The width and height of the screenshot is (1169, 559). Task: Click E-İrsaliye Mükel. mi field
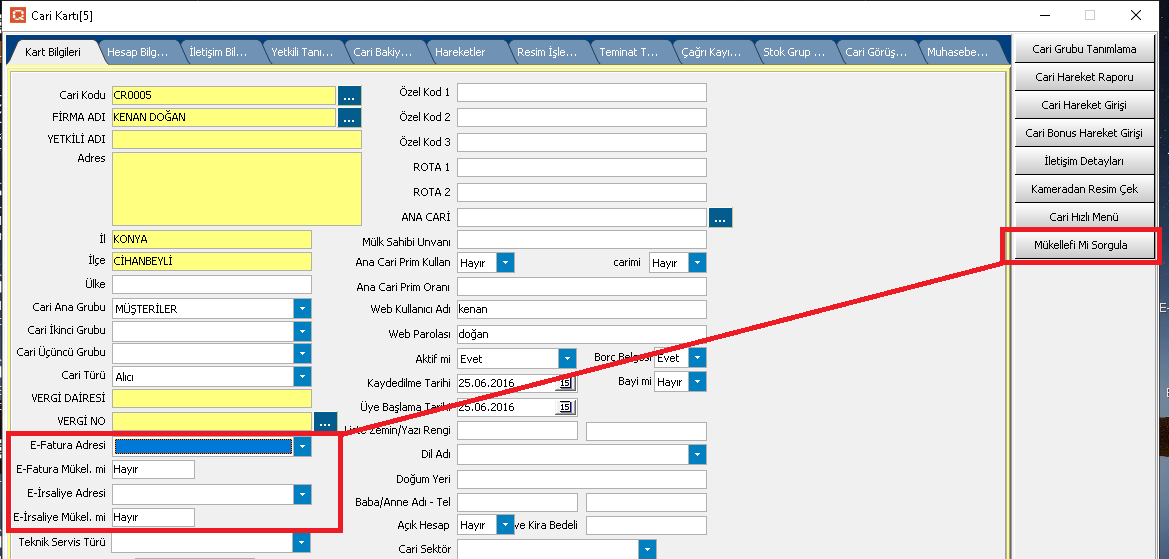(153, 517)
